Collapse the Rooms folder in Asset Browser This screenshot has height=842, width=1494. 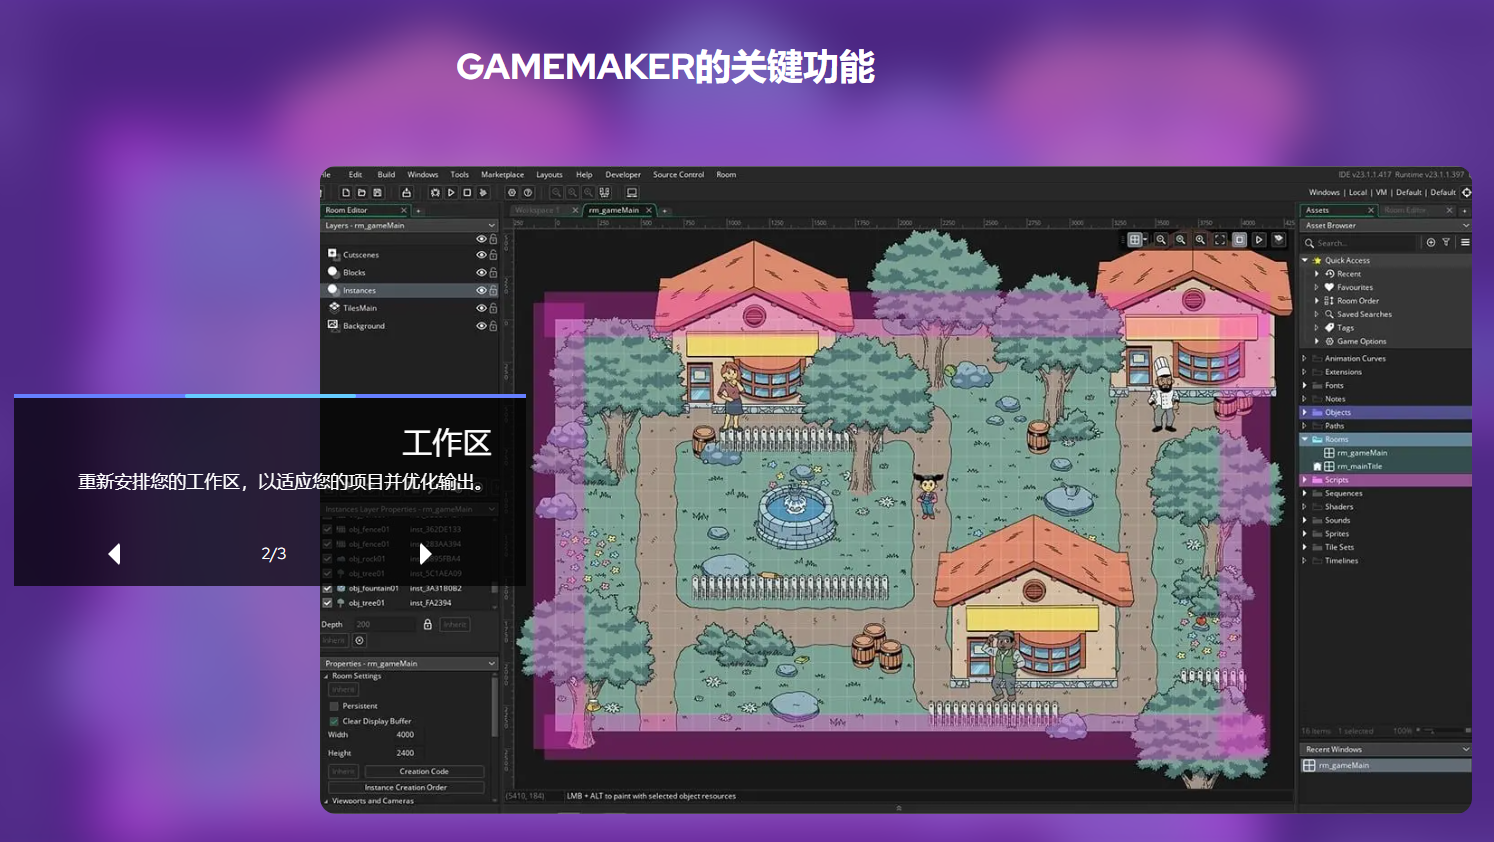tap(1305, 439)
